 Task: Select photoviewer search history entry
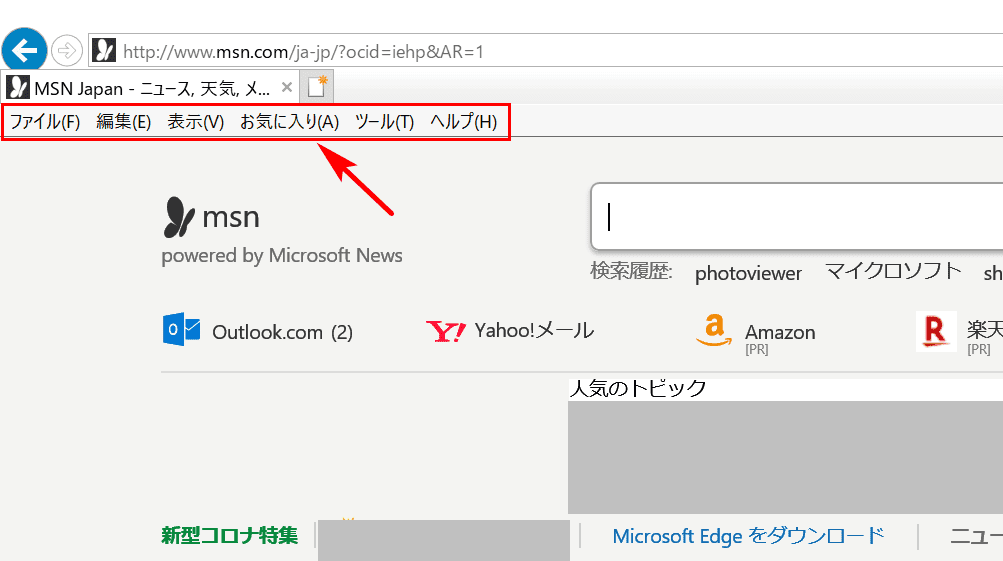(748, 274)
